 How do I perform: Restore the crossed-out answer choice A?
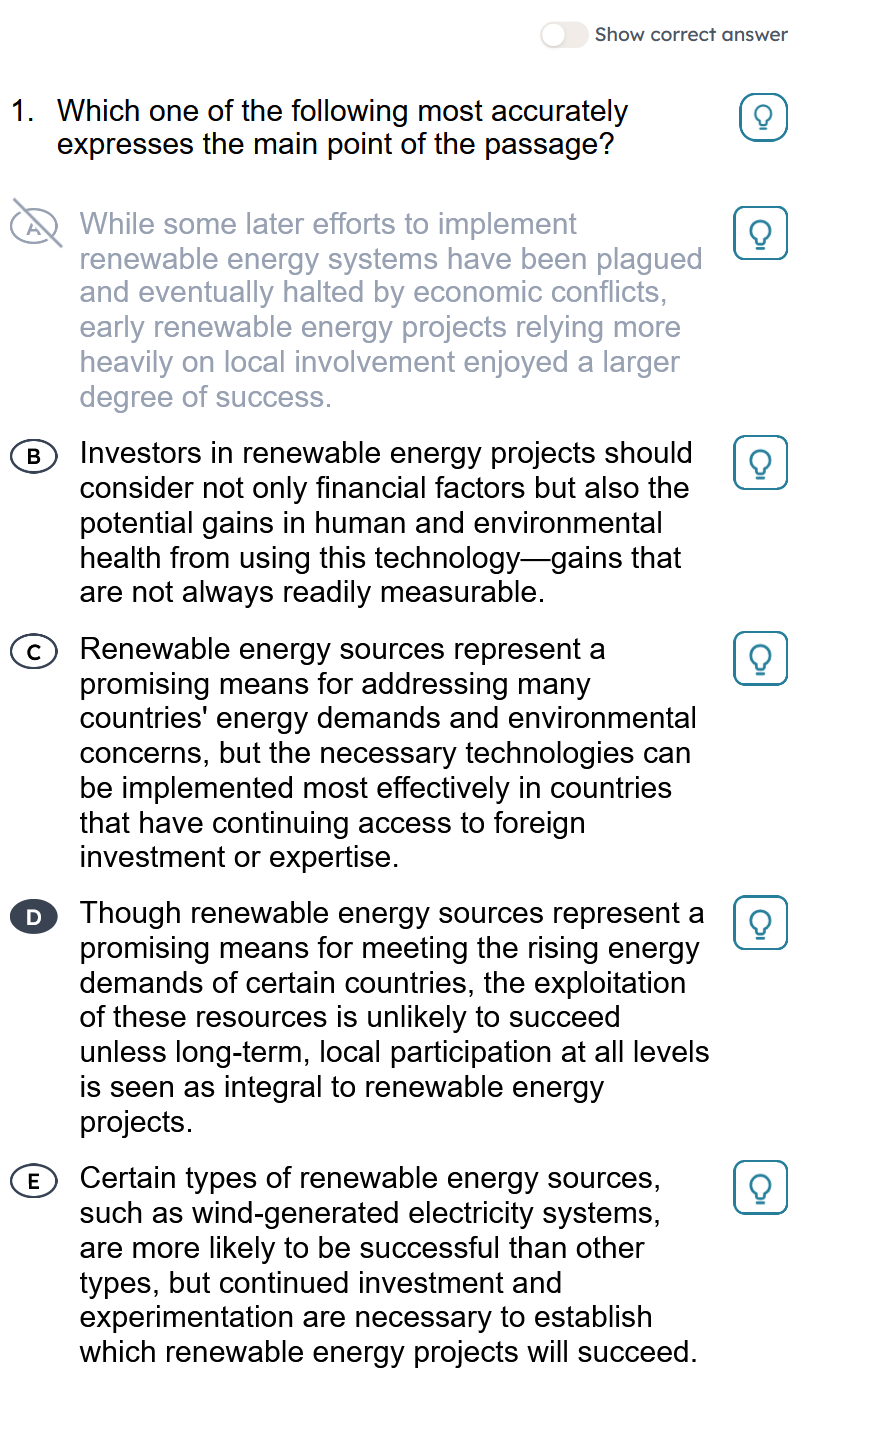pyautogui.click(x=35, y=224)
